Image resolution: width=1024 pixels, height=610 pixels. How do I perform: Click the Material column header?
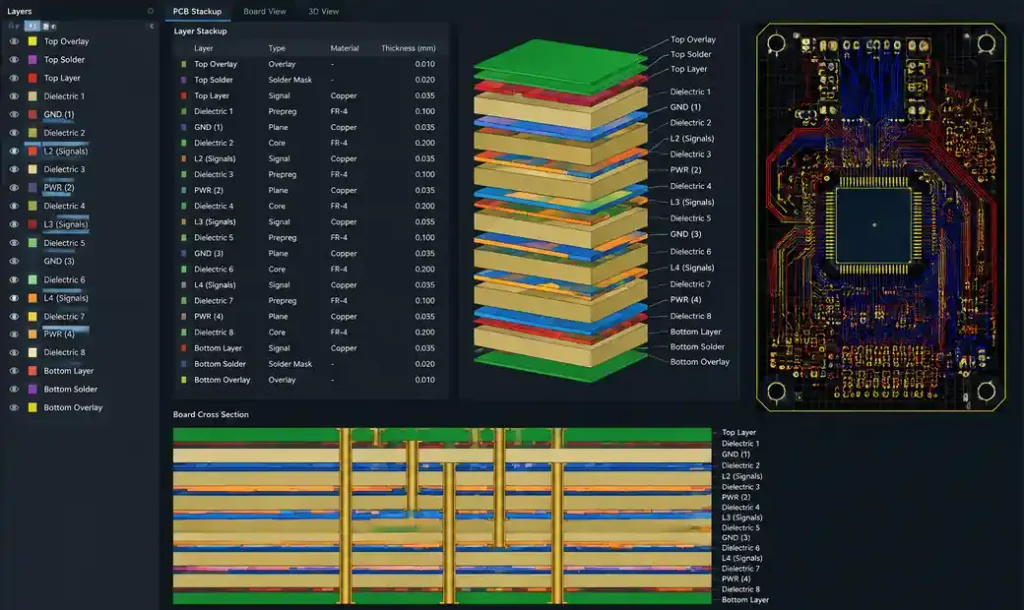click(x=344, y=48)
